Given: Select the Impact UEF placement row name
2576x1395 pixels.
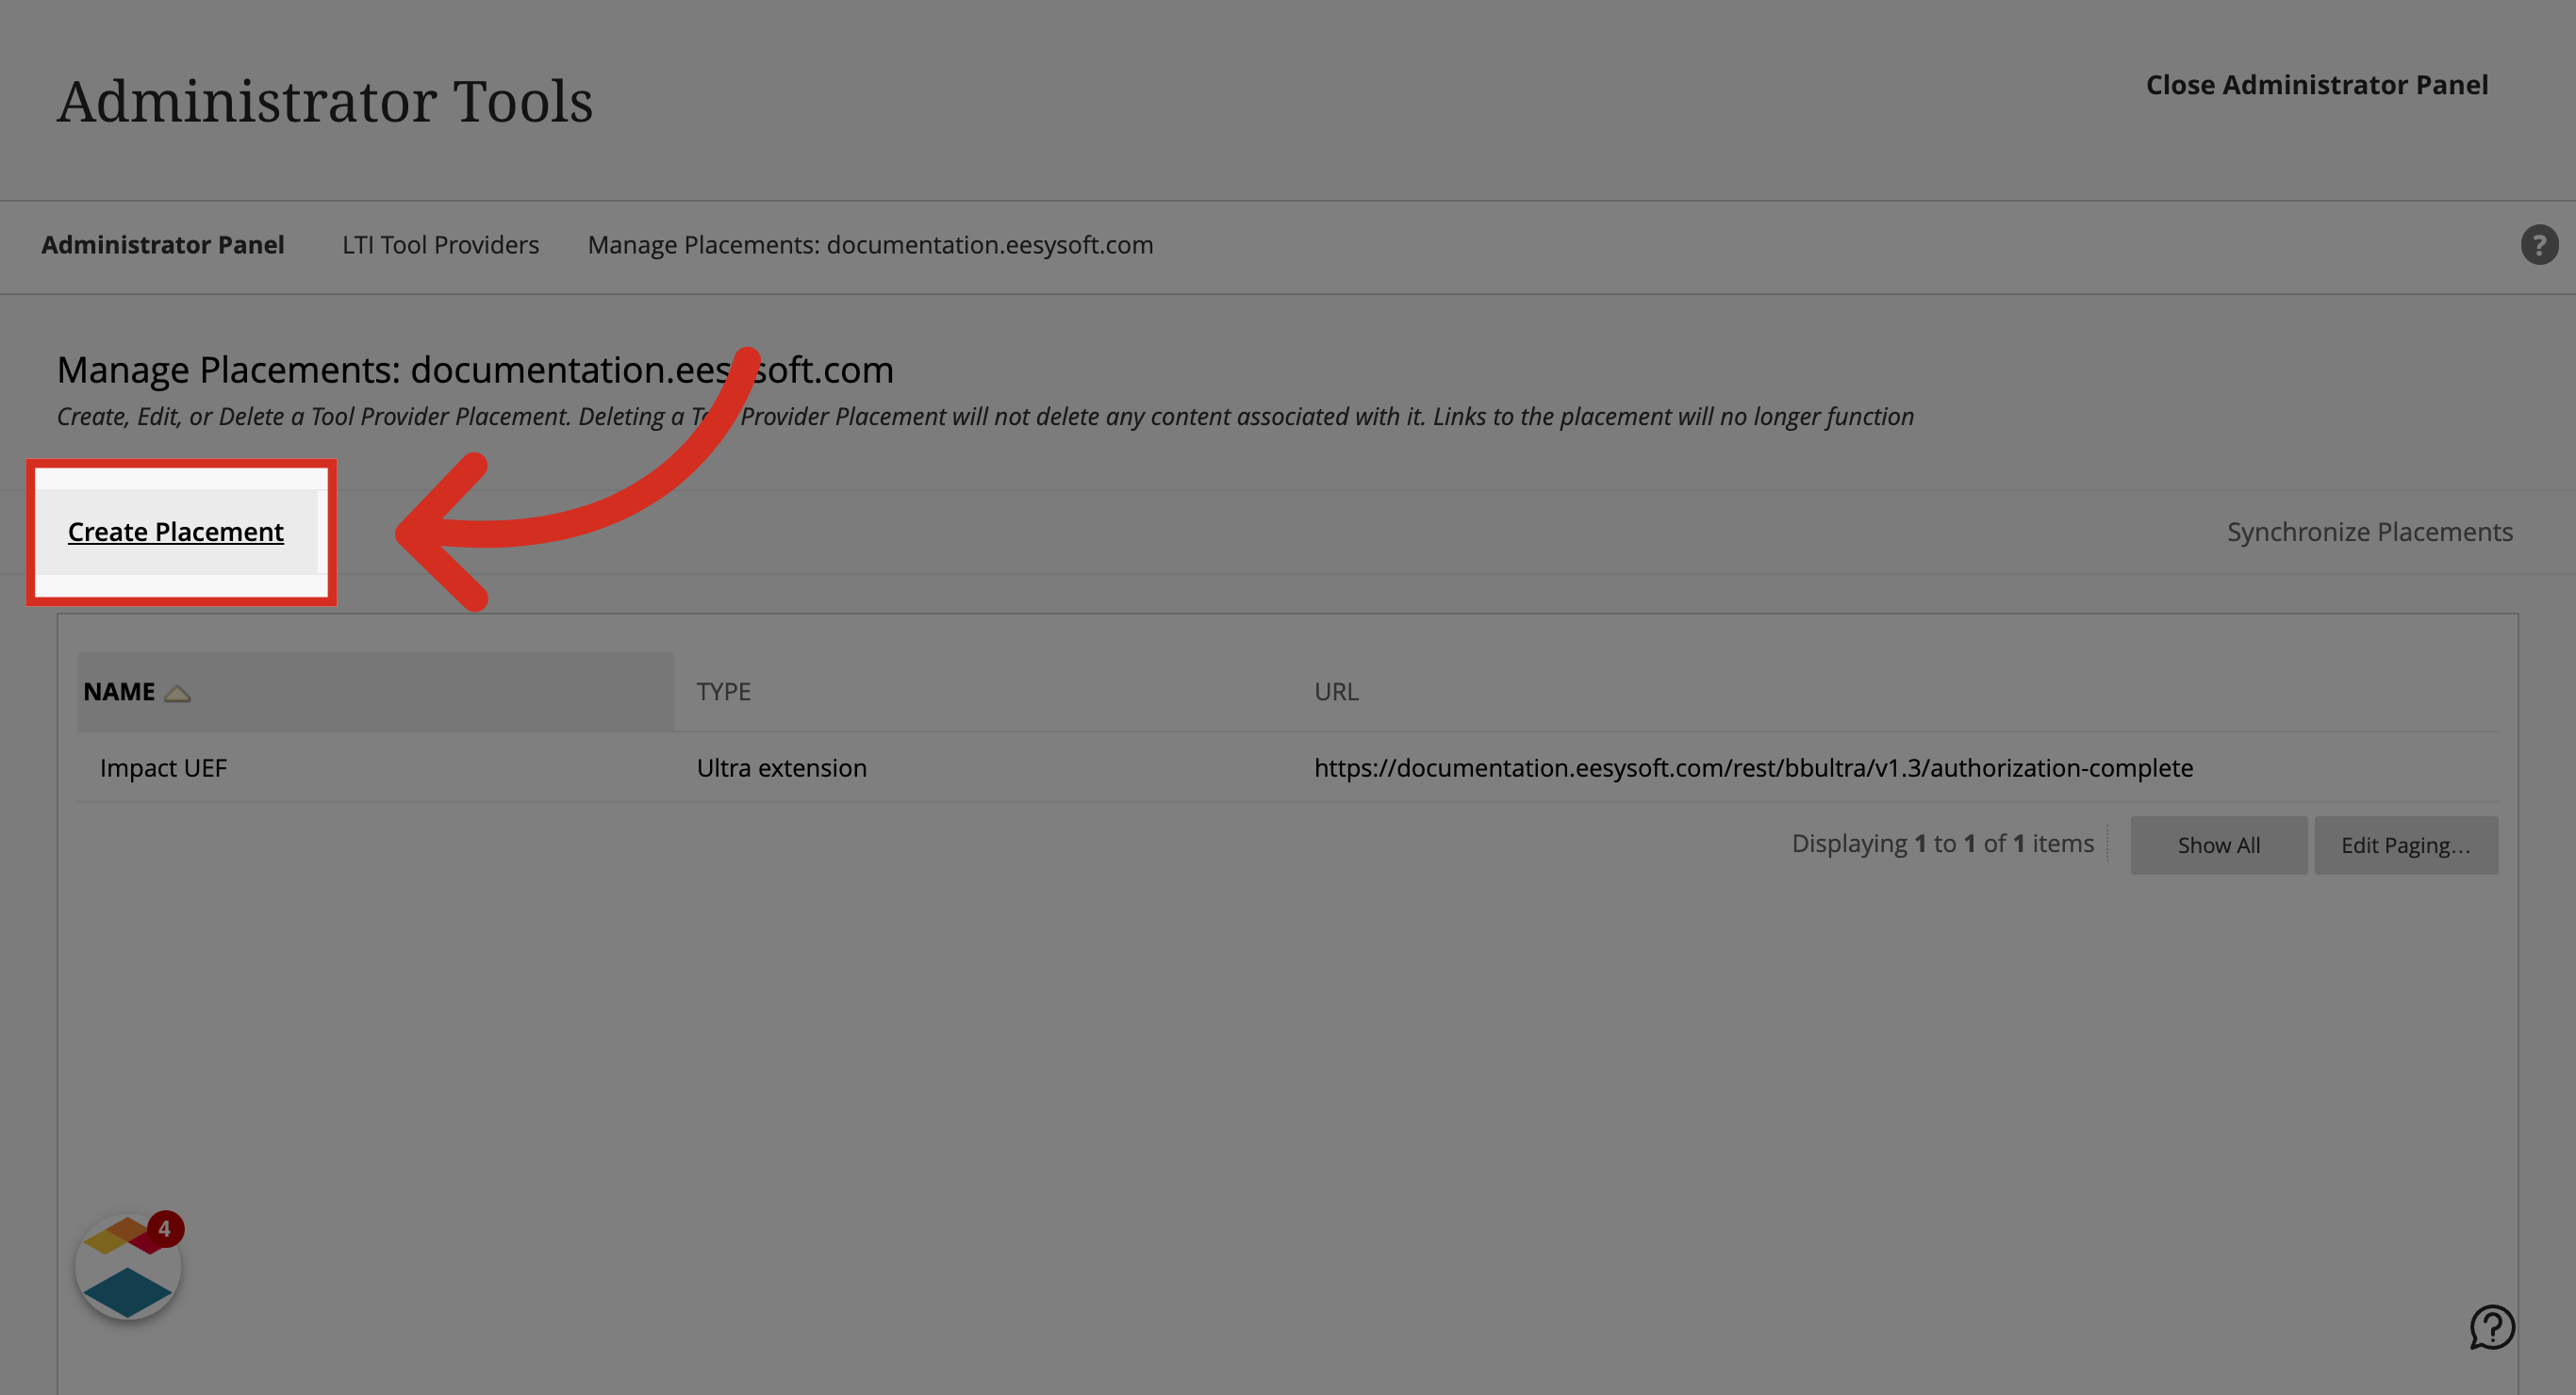Looking at the screenshot, I should (164, 768).
